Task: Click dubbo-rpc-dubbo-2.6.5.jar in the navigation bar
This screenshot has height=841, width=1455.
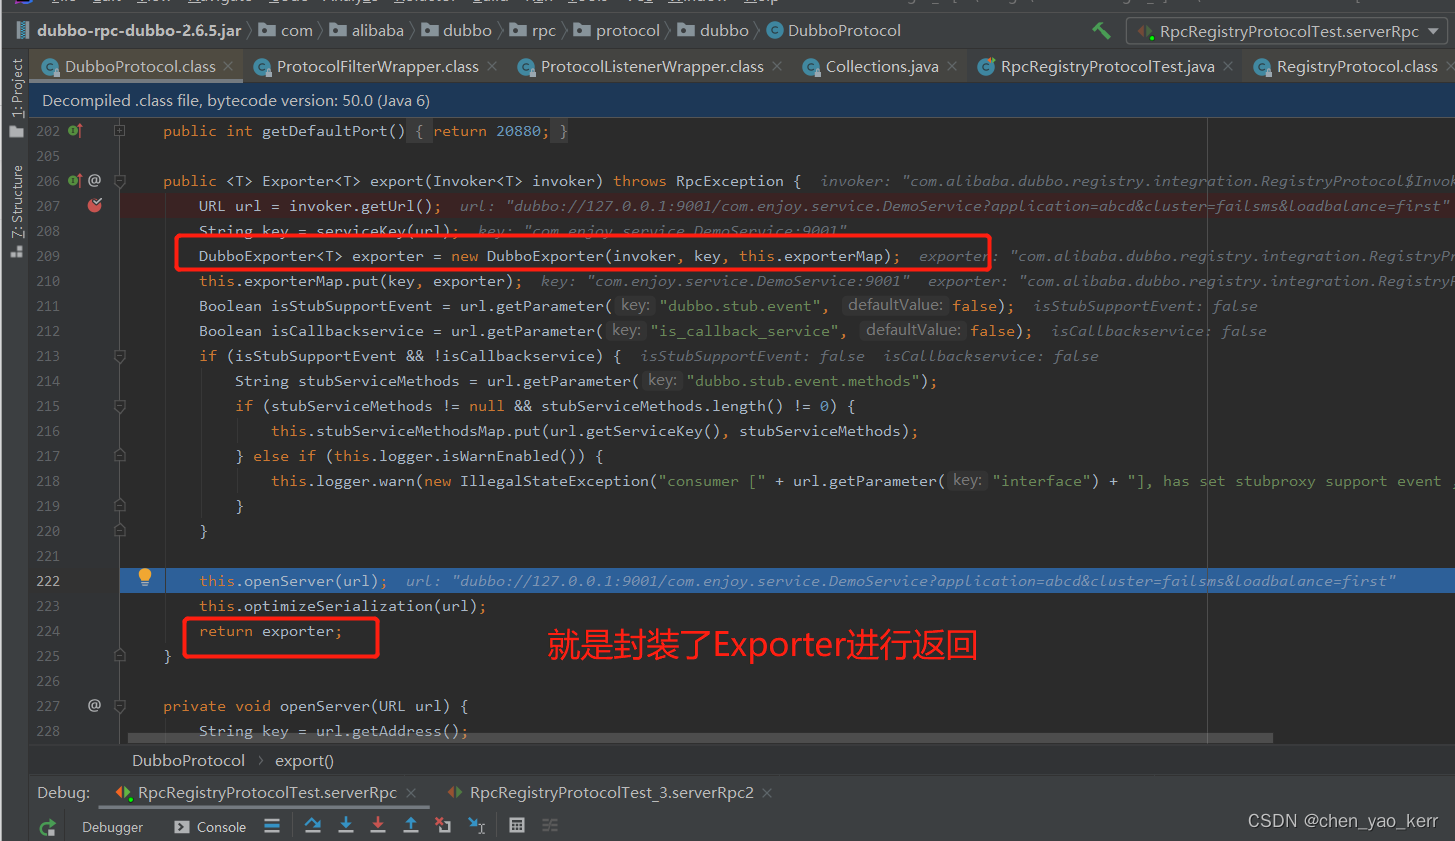Action: click(x=128, y=31)
